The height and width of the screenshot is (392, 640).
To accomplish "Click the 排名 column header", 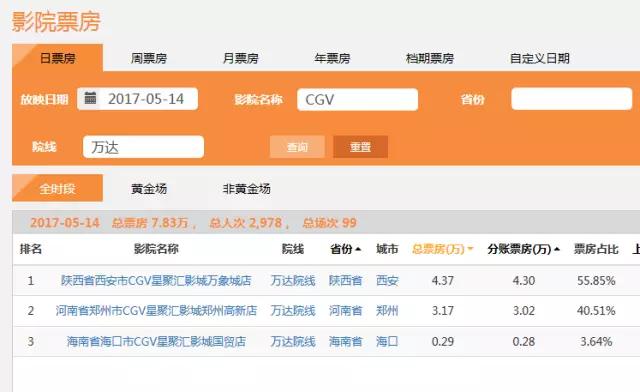I will [x=31, y=249].
